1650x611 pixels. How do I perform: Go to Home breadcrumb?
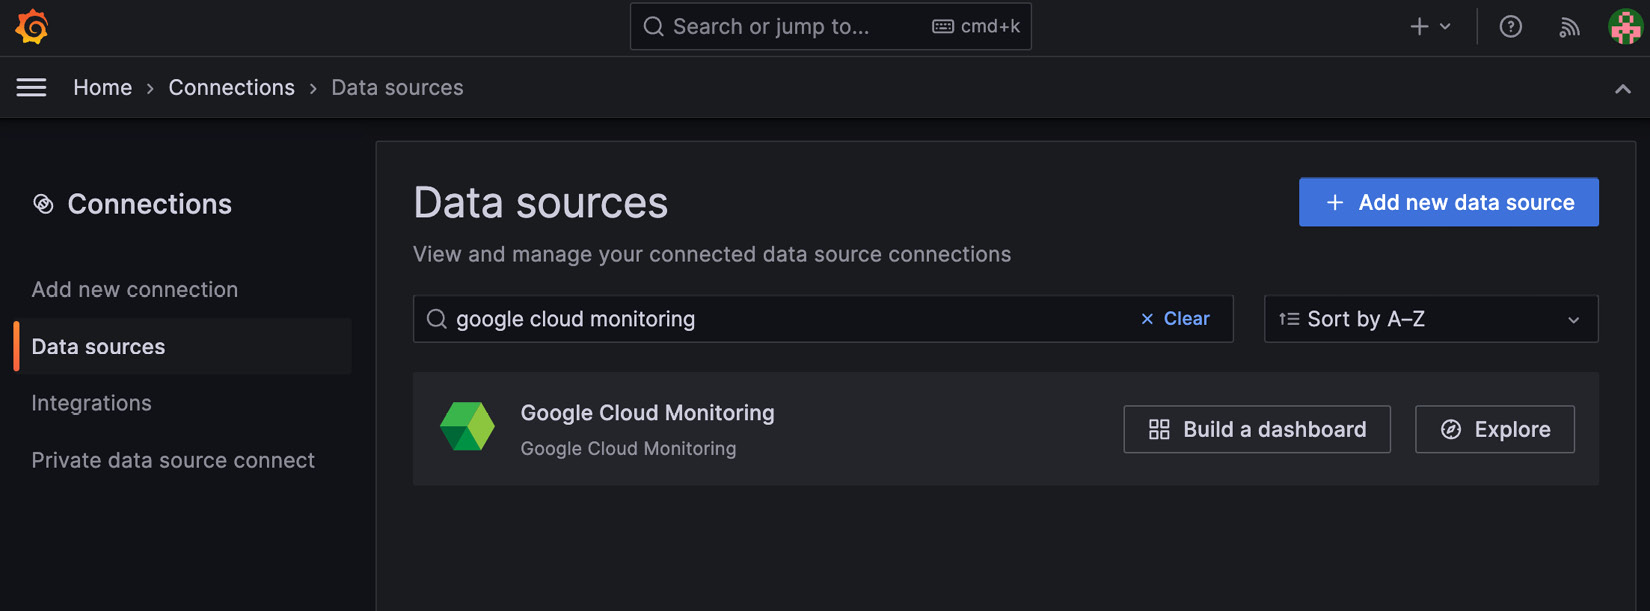pos(102,88)
